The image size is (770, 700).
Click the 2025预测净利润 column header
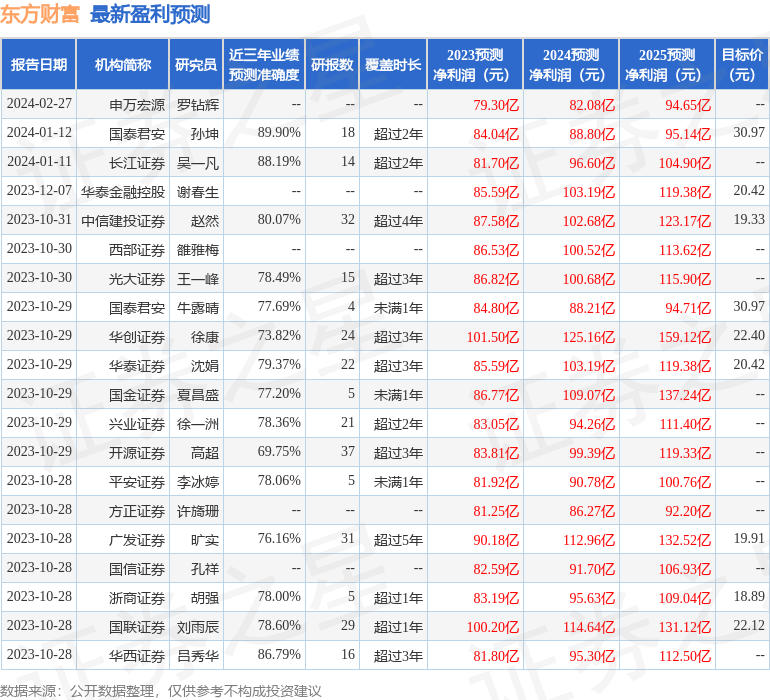coord(667,64)
